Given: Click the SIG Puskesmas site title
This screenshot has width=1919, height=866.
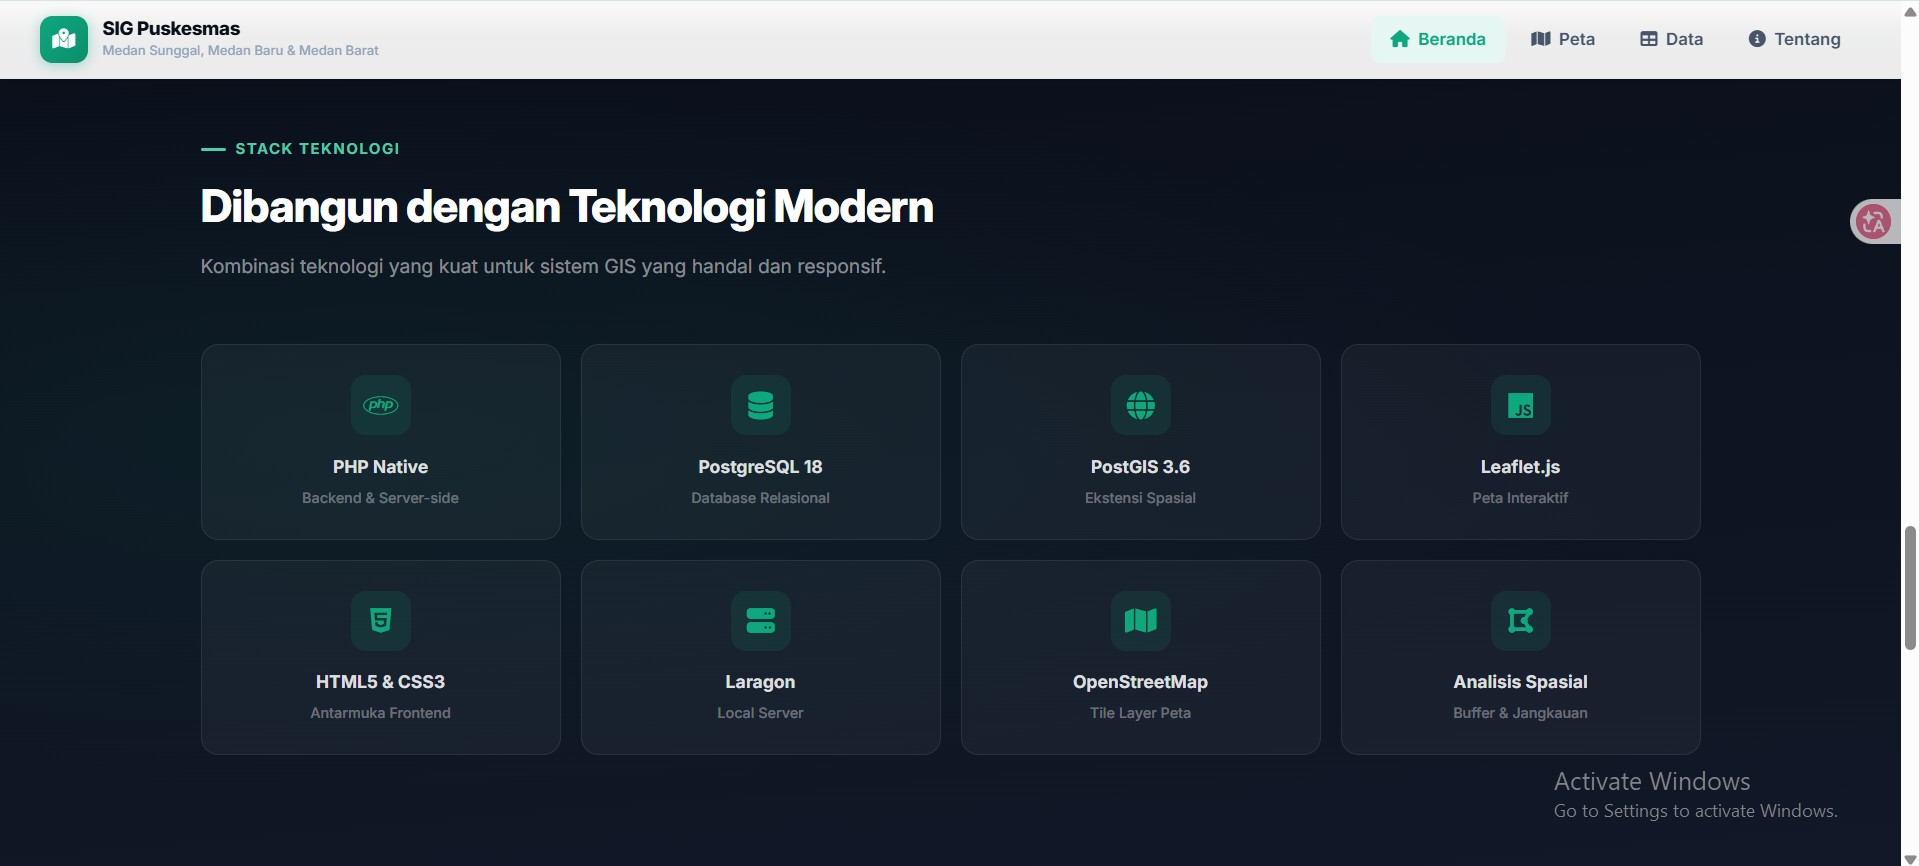Looking at the screenshot, I should (171, 28).
